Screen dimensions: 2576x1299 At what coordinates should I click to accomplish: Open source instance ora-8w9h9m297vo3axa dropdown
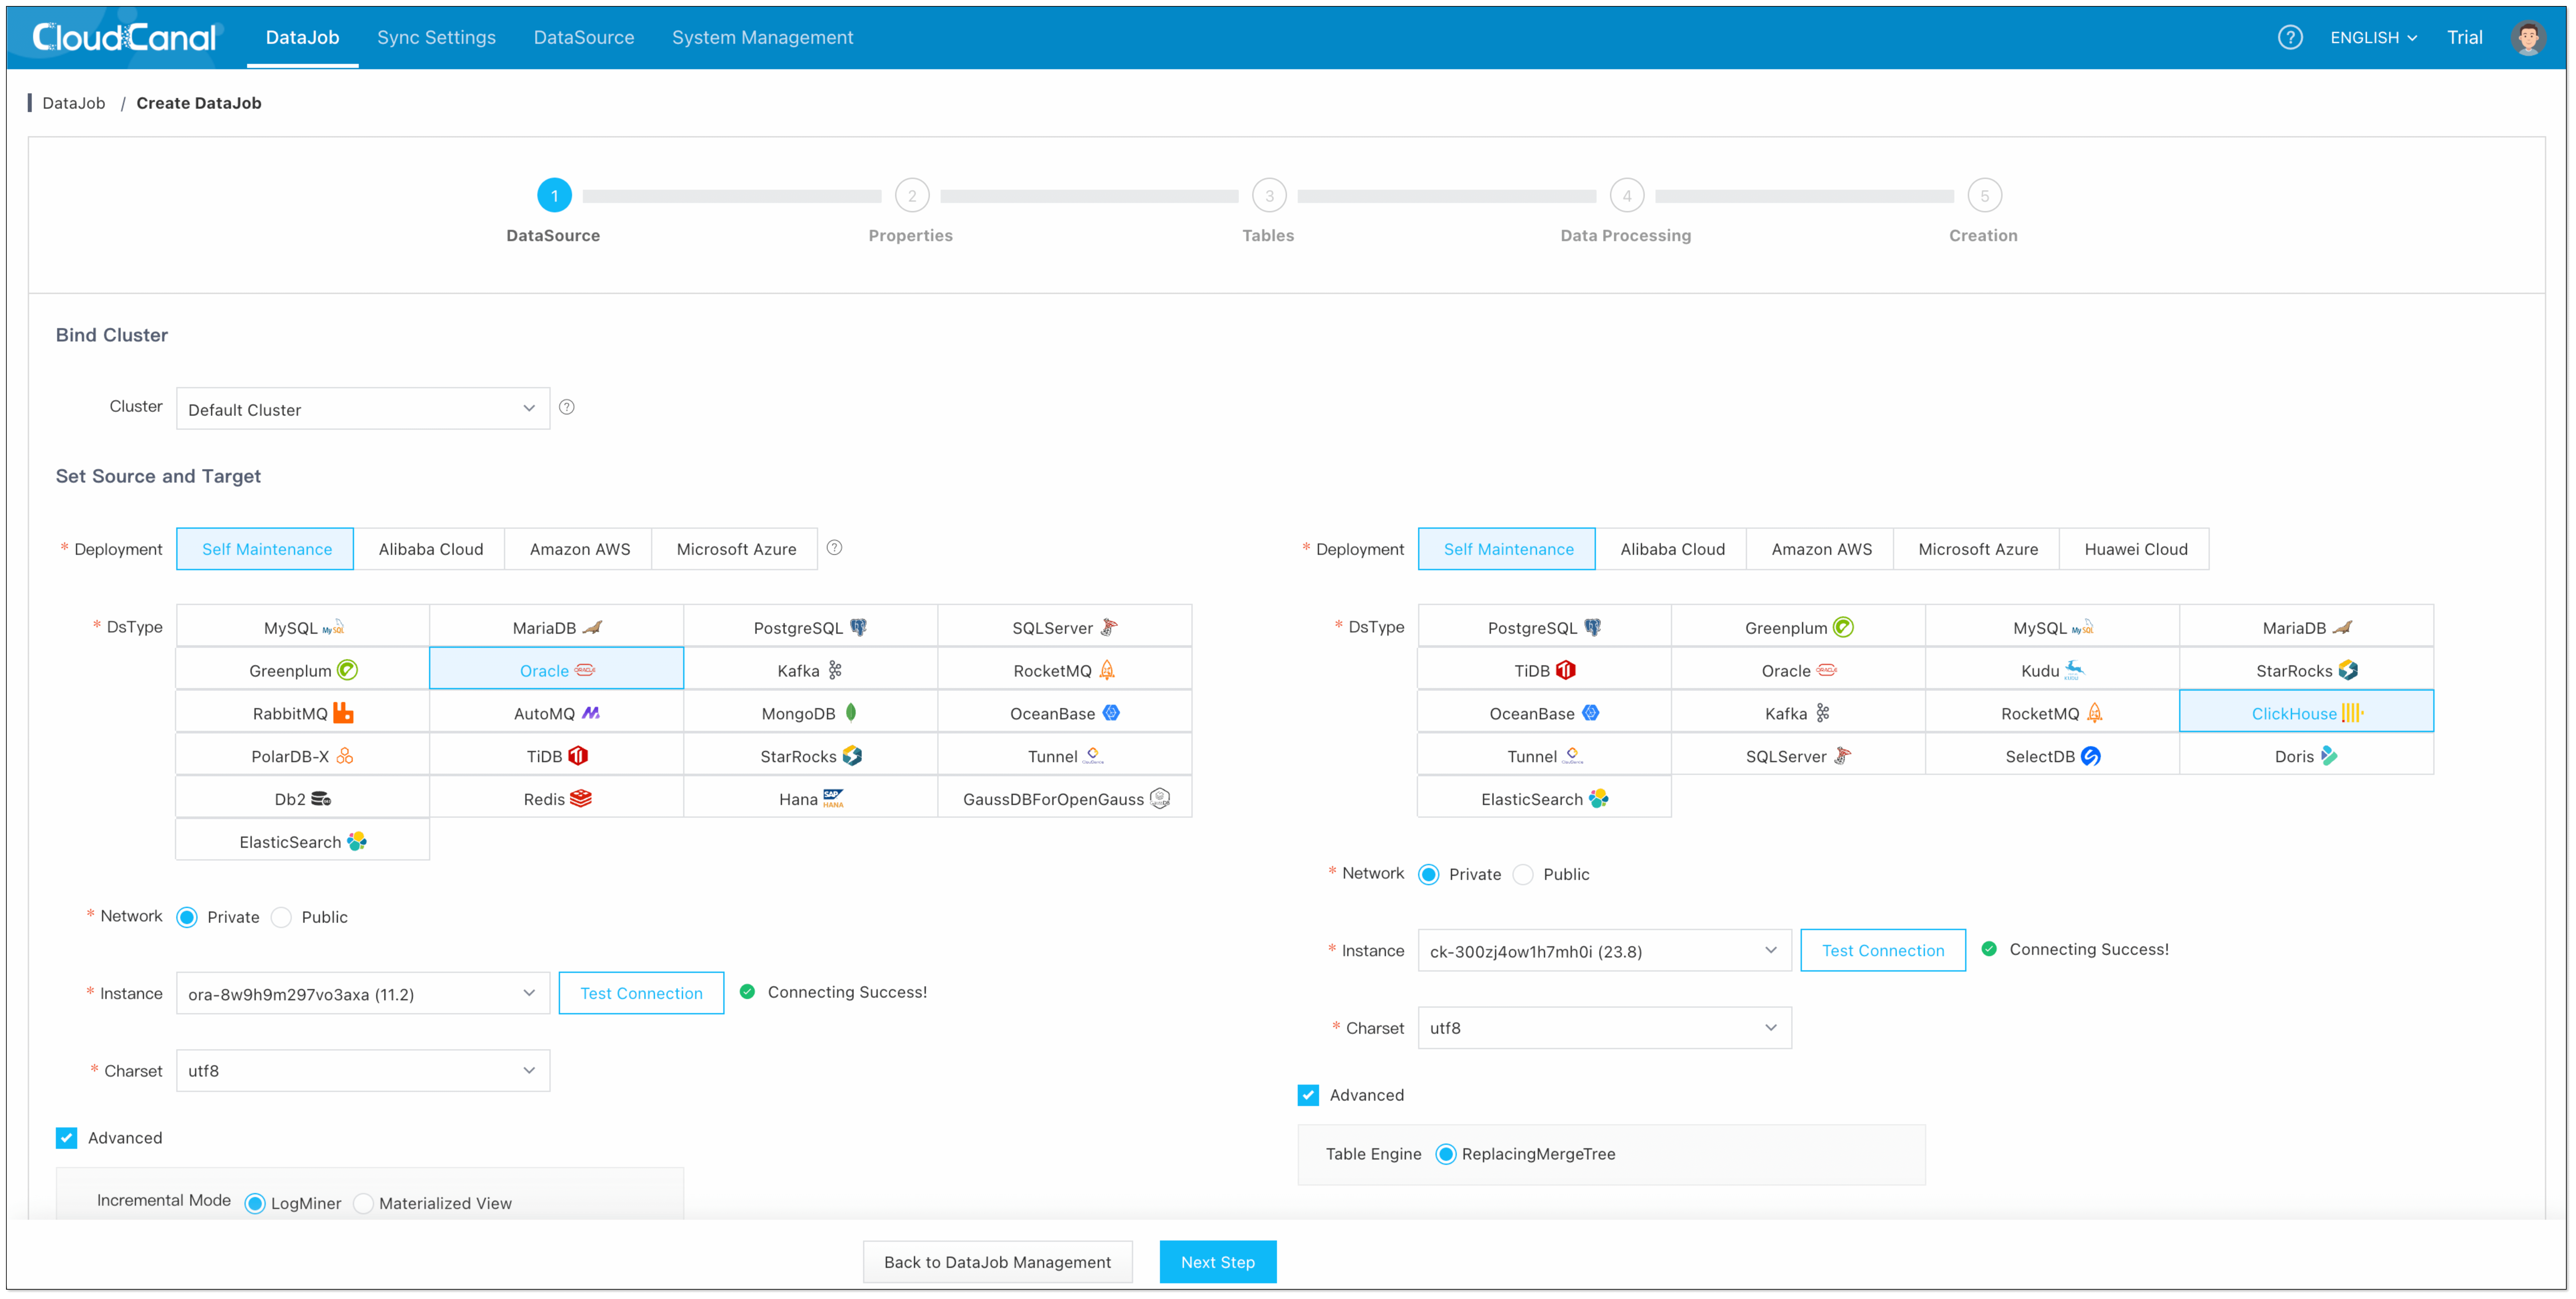[x=363, y=993]
